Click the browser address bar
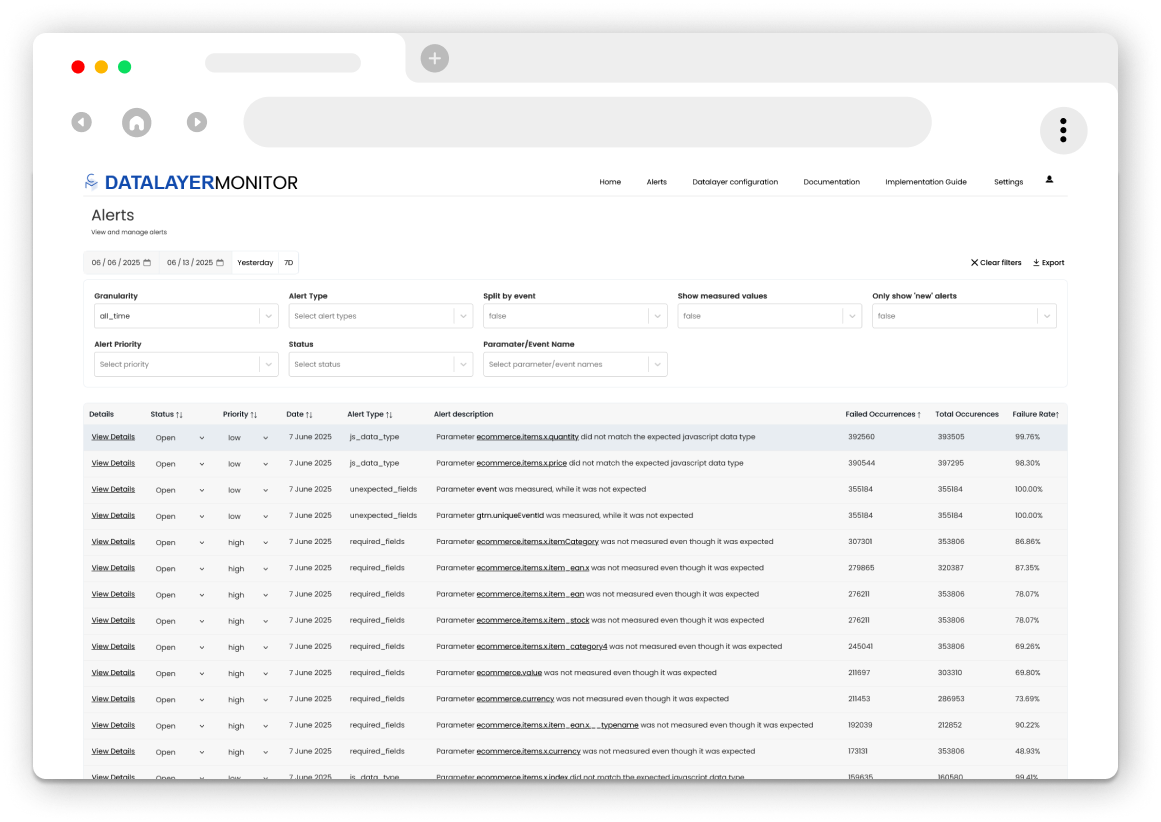This screenshot has width=1161, height=822. point(587,122)
